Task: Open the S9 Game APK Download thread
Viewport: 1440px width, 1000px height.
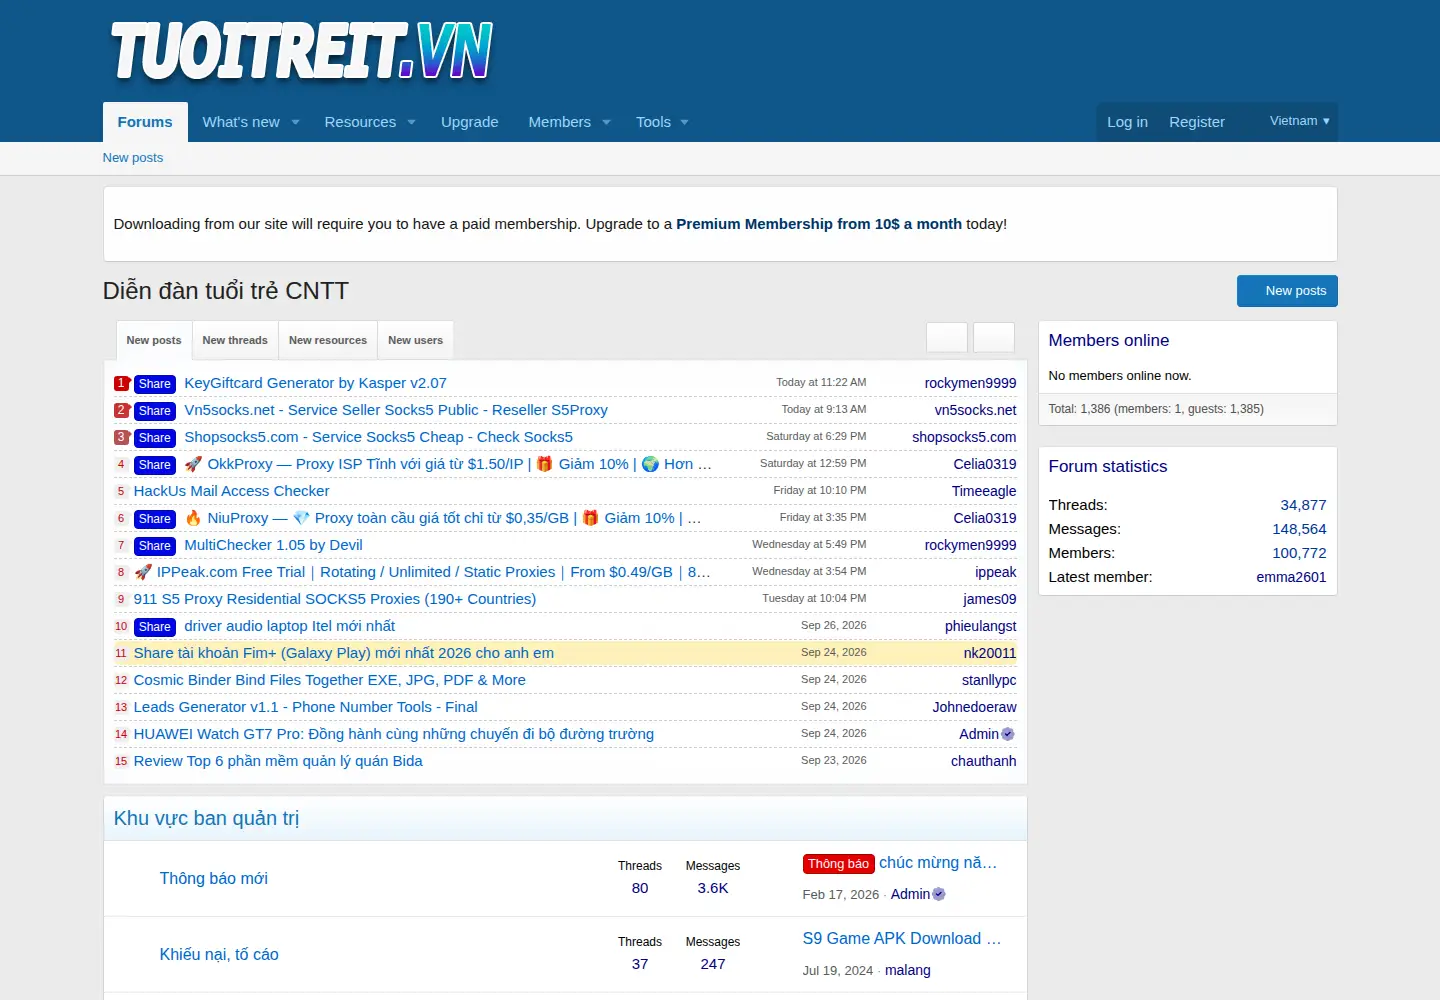Action: pos(902,938)
